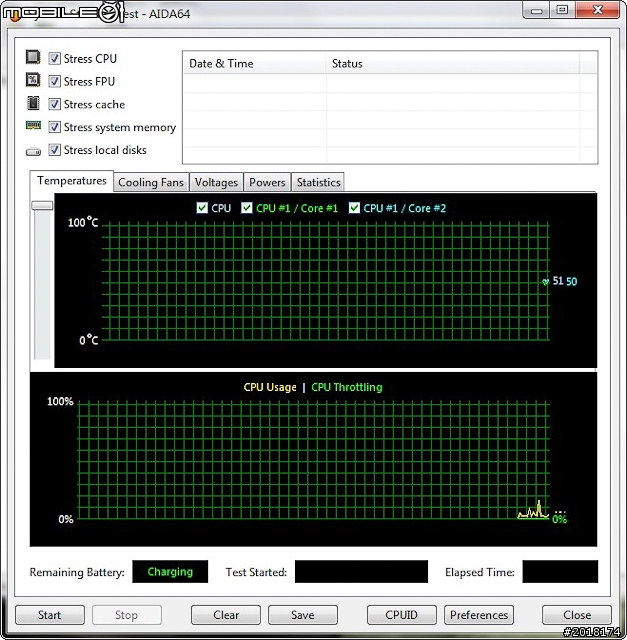Click the Test Started value field

pyautogui.click(x=361, y=571)
